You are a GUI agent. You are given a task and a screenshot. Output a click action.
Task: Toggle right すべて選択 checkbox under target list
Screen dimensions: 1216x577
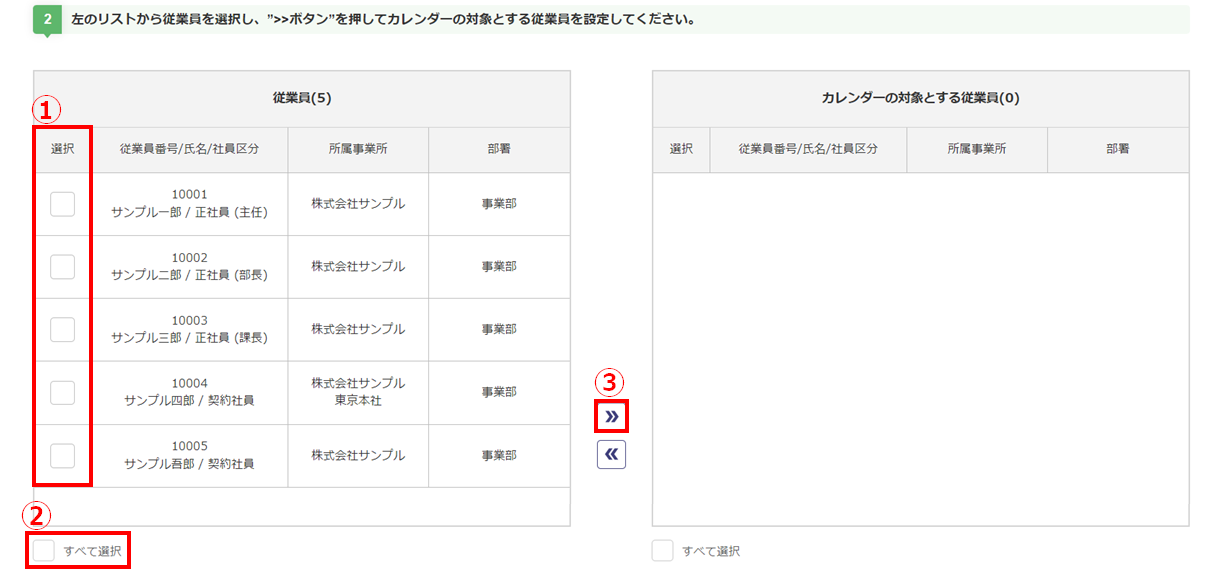click(x=662, y=551)
